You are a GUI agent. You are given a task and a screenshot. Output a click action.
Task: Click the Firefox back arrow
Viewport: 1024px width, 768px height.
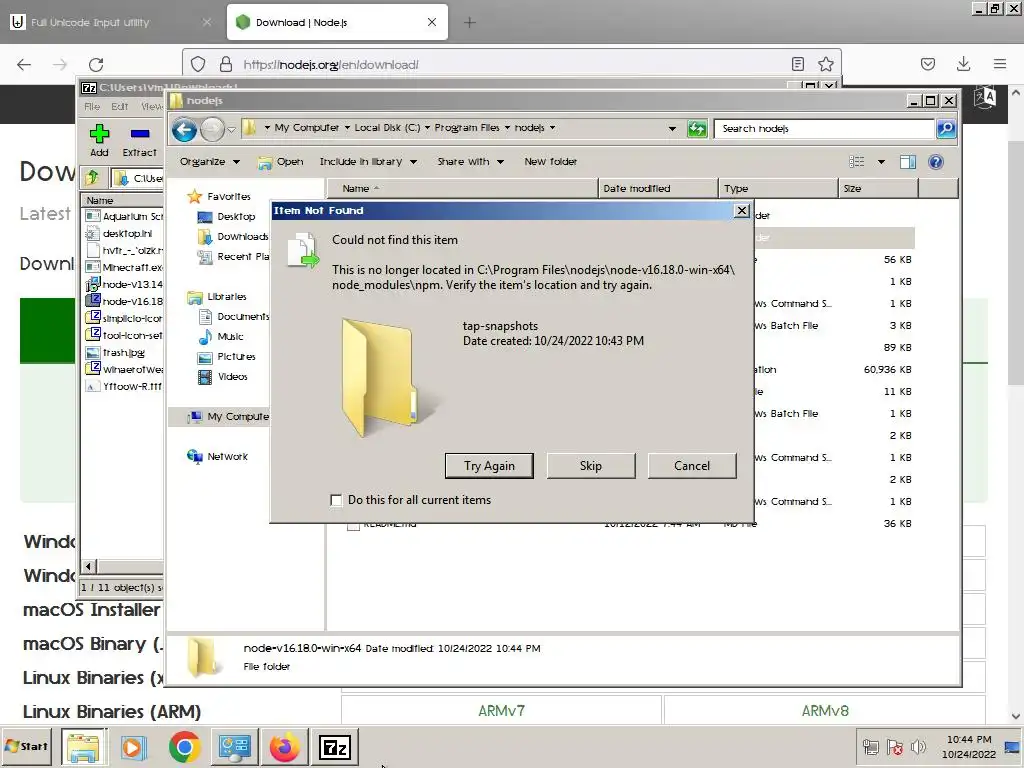tap(24, 64)
